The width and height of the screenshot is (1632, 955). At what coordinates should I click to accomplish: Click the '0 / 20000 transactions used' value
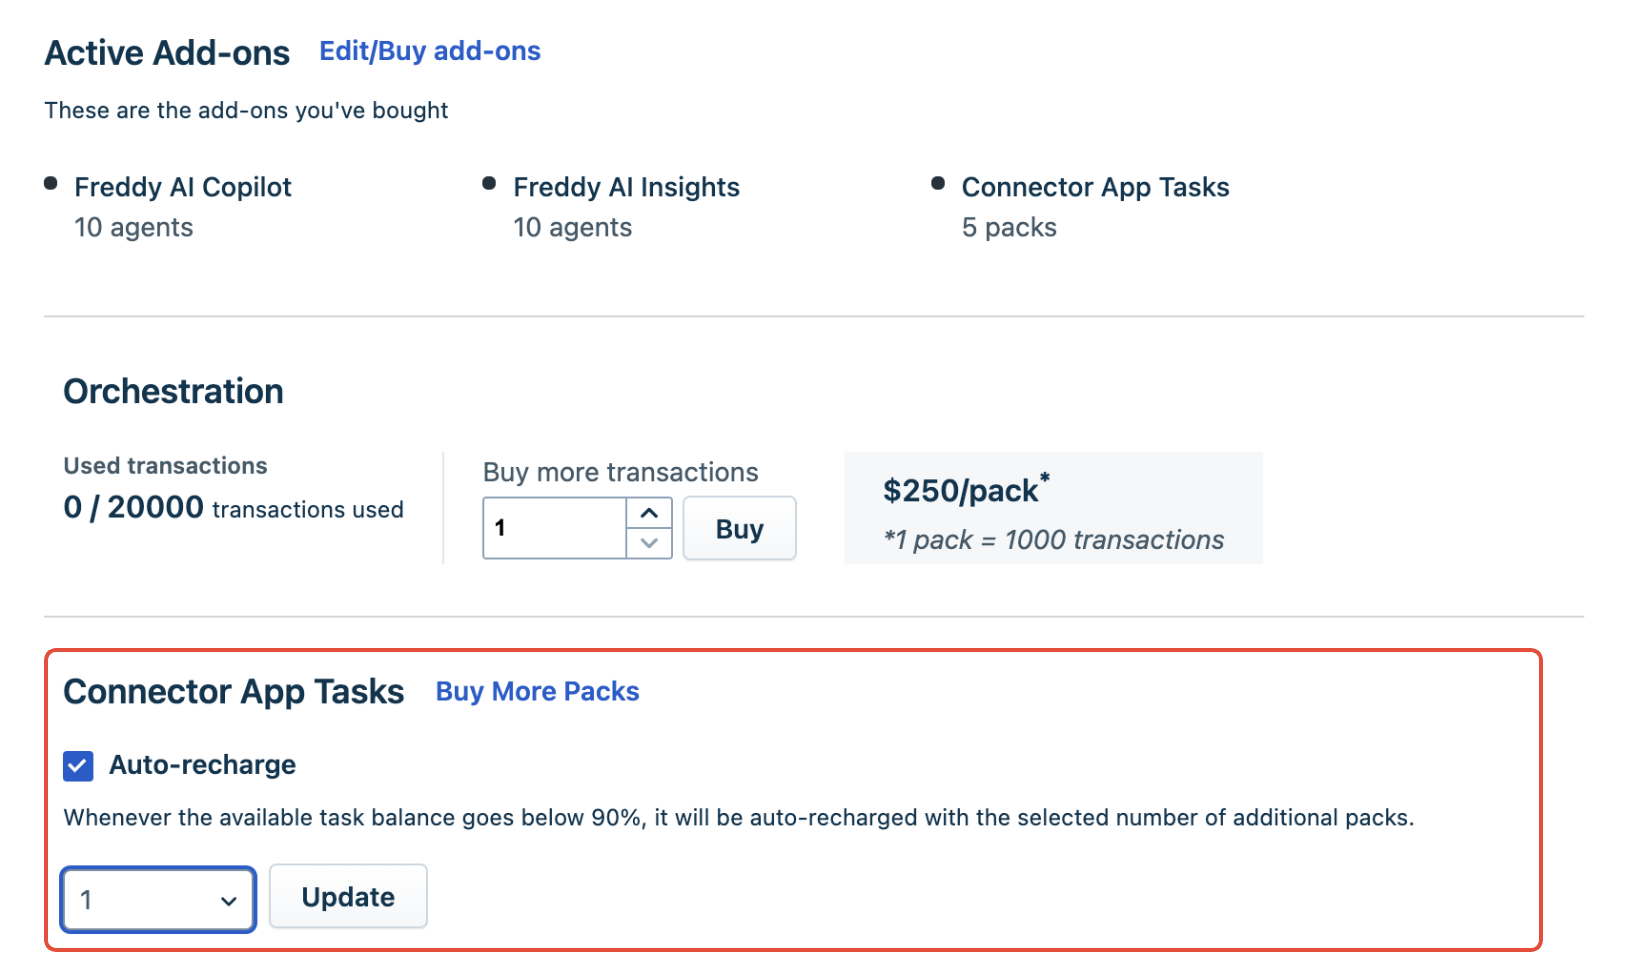[233, 508]
